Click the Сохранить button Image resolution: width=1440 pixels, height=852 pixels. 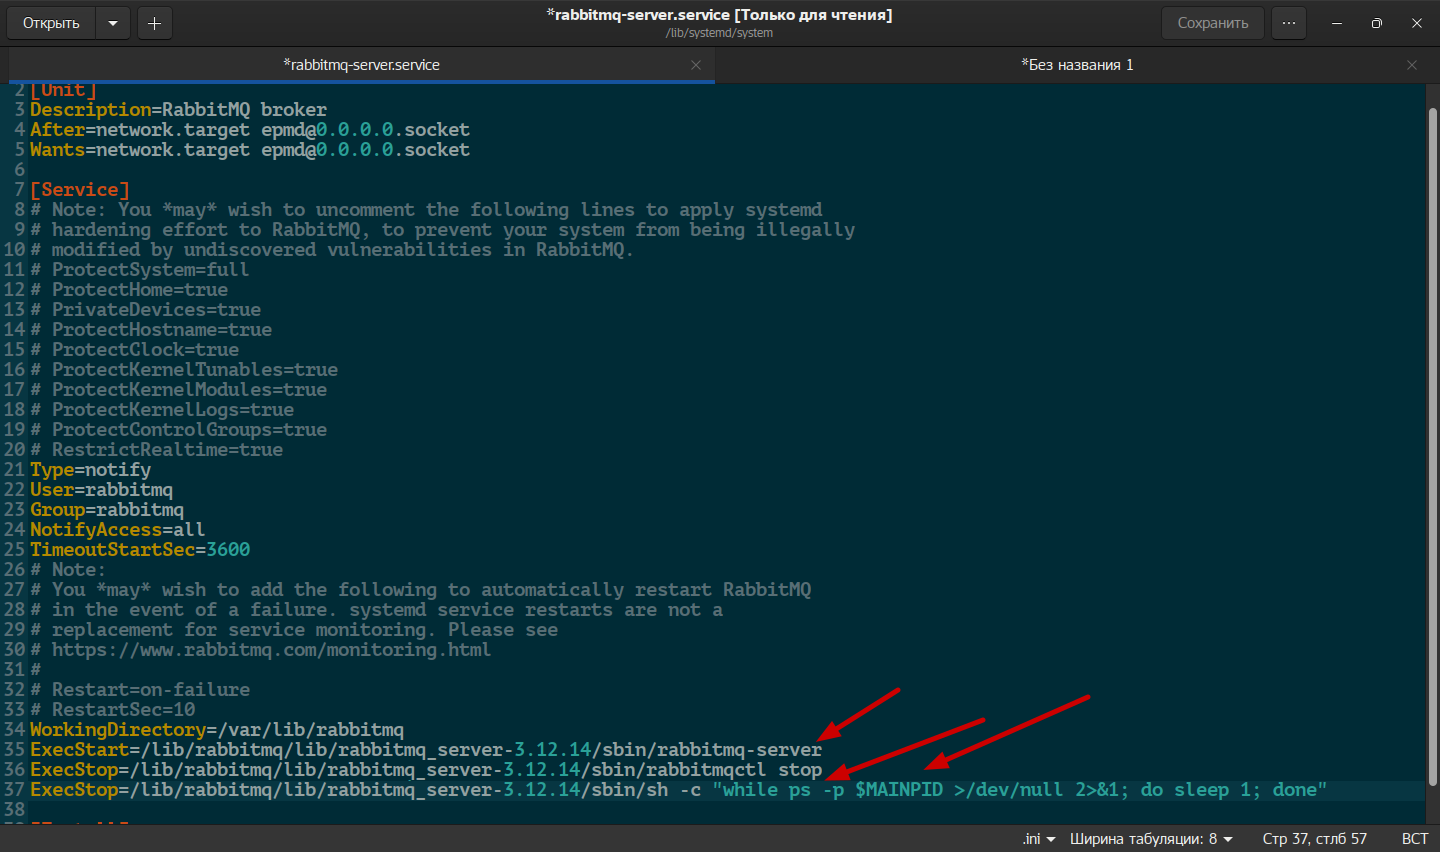(x=1212, y=23)
